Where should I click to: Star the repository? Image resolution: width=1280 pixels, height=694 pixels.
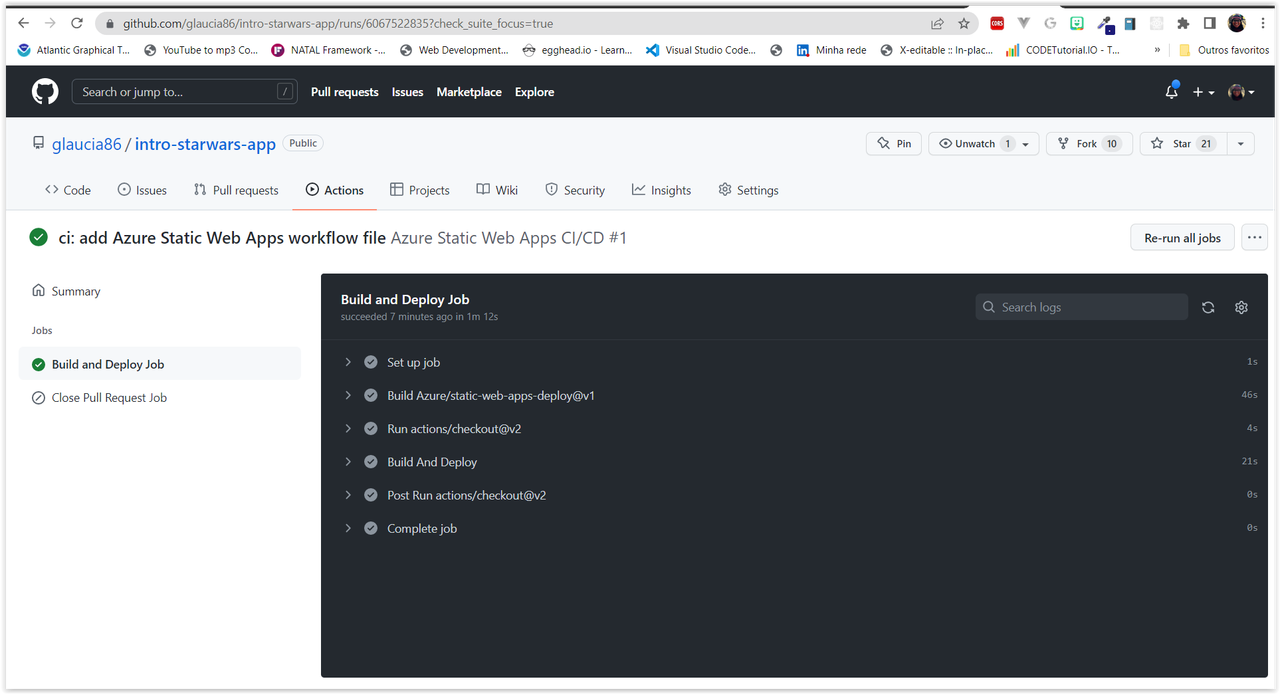pos(1182,144)
